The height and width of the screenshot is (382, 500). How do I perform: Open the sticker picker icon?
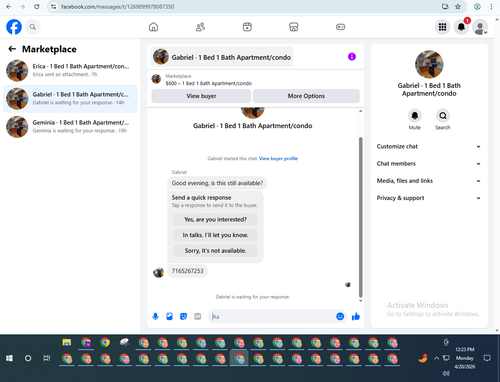click(183, 316)
